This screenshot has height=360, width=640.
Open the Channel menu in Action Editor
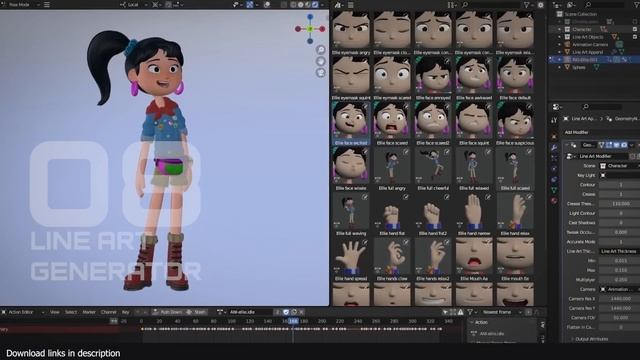(x=109, y=312)
